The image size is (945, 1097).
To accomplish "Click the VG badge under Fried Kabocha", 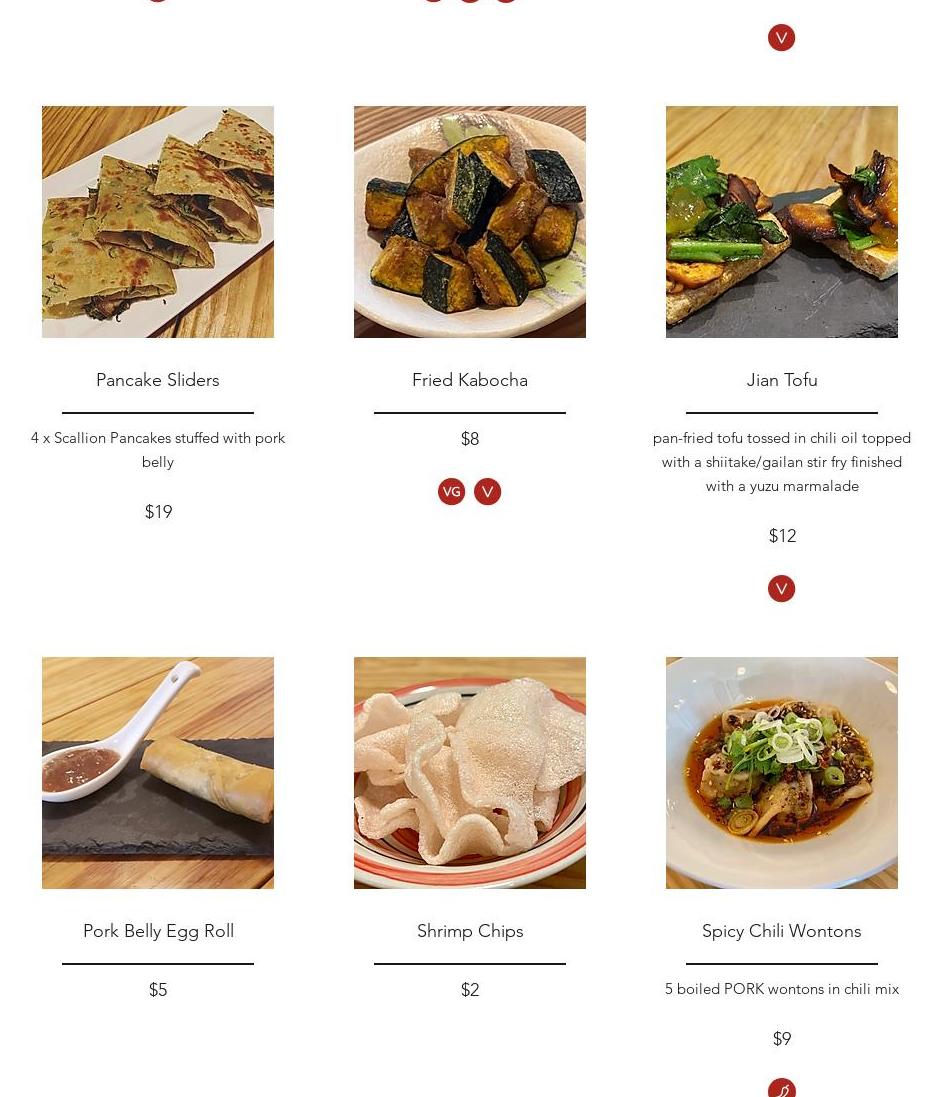I will tap(451, 491).
